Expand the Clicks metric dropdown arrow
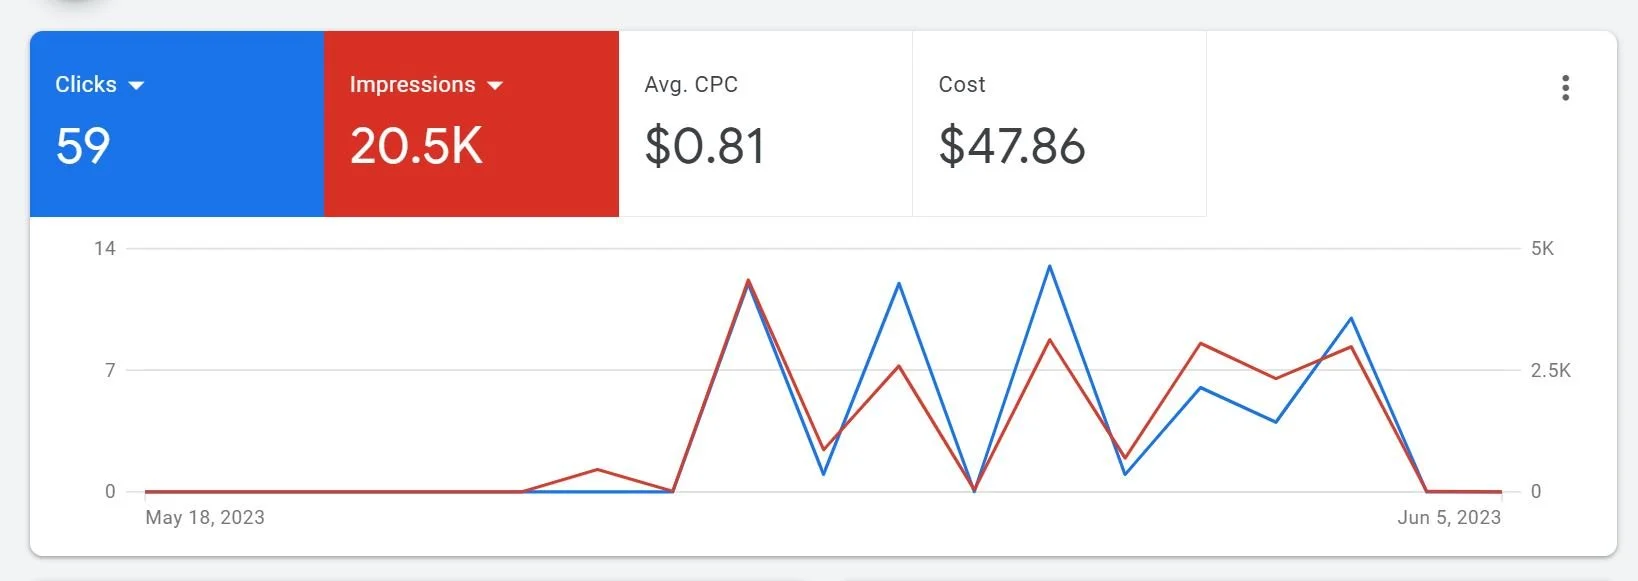1638x581 pixels. tap(137, 86)
